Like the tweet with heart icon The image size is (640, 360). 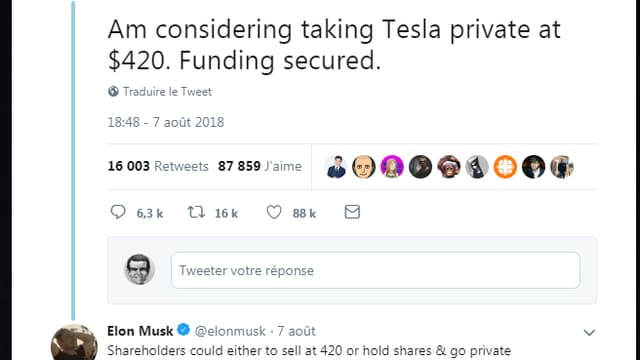click(274, 212)
